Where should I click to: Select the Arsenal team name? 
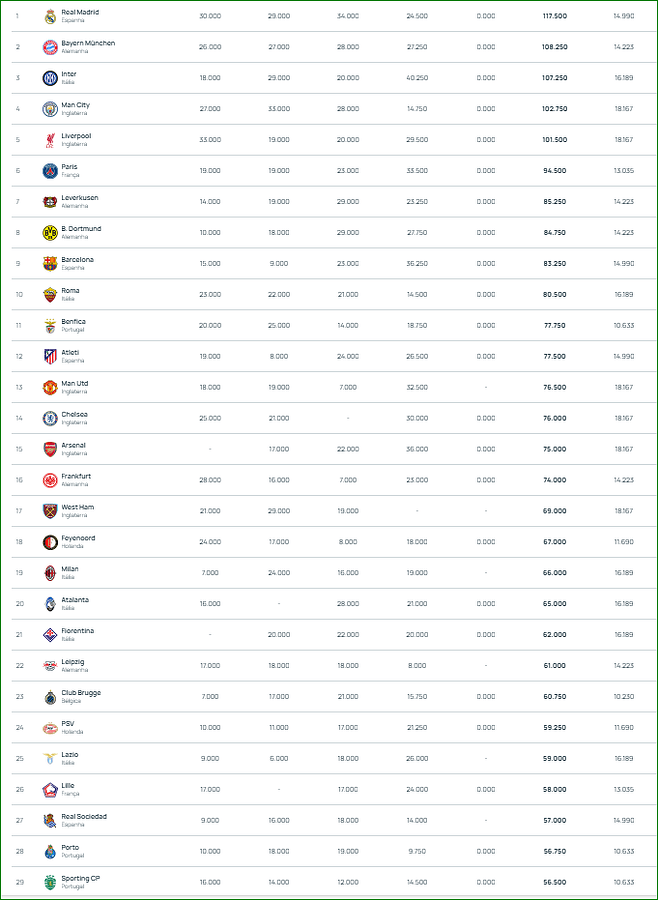73,445
